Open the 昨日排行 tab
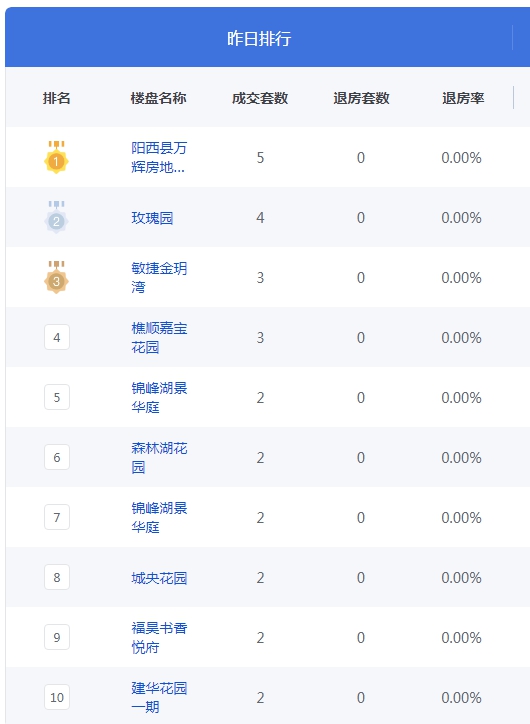Viewport: 530px width, 724px height. click(259, 38)
